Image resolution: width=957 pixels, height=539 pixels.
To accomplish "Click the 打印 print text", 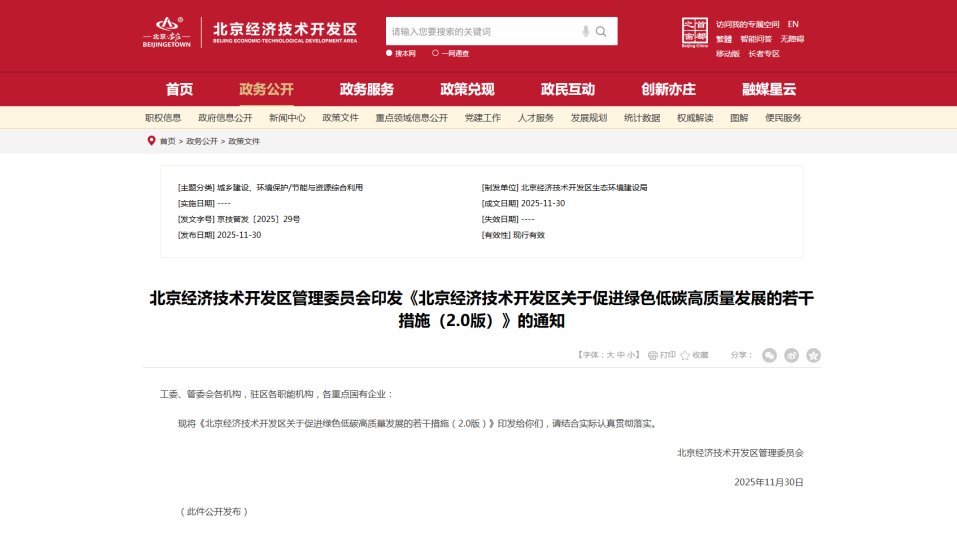I will tap(668, 355).
